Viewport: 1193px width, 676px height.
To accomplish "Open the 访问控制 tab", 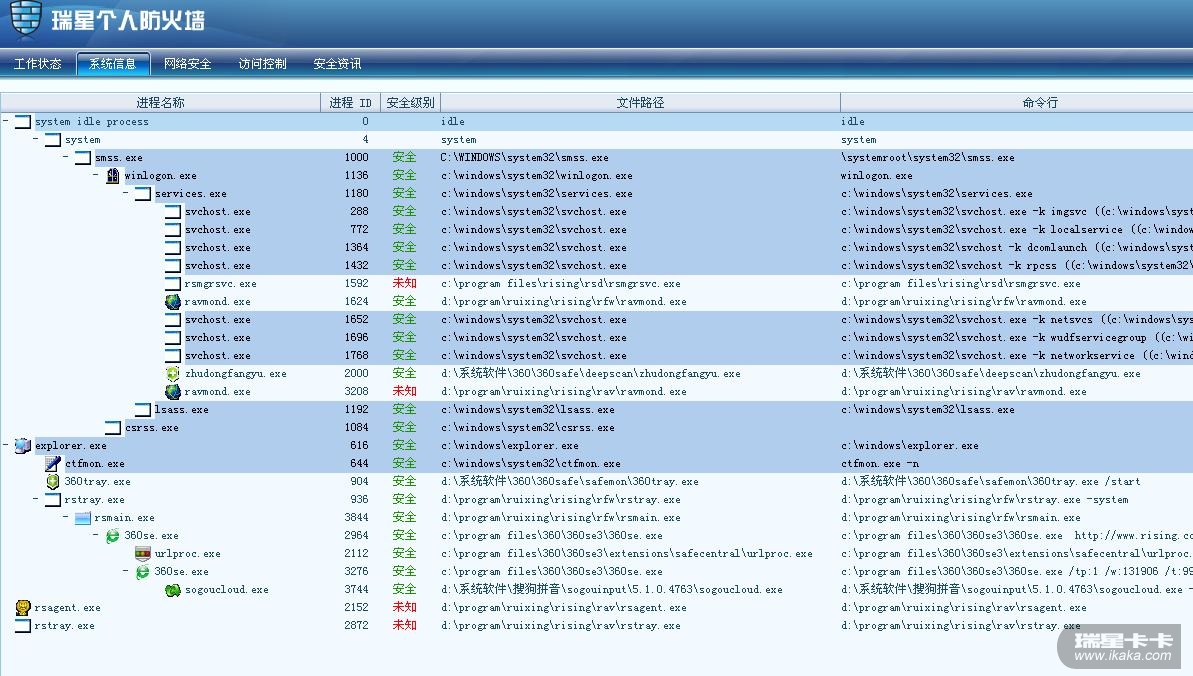I will [262, 64].
